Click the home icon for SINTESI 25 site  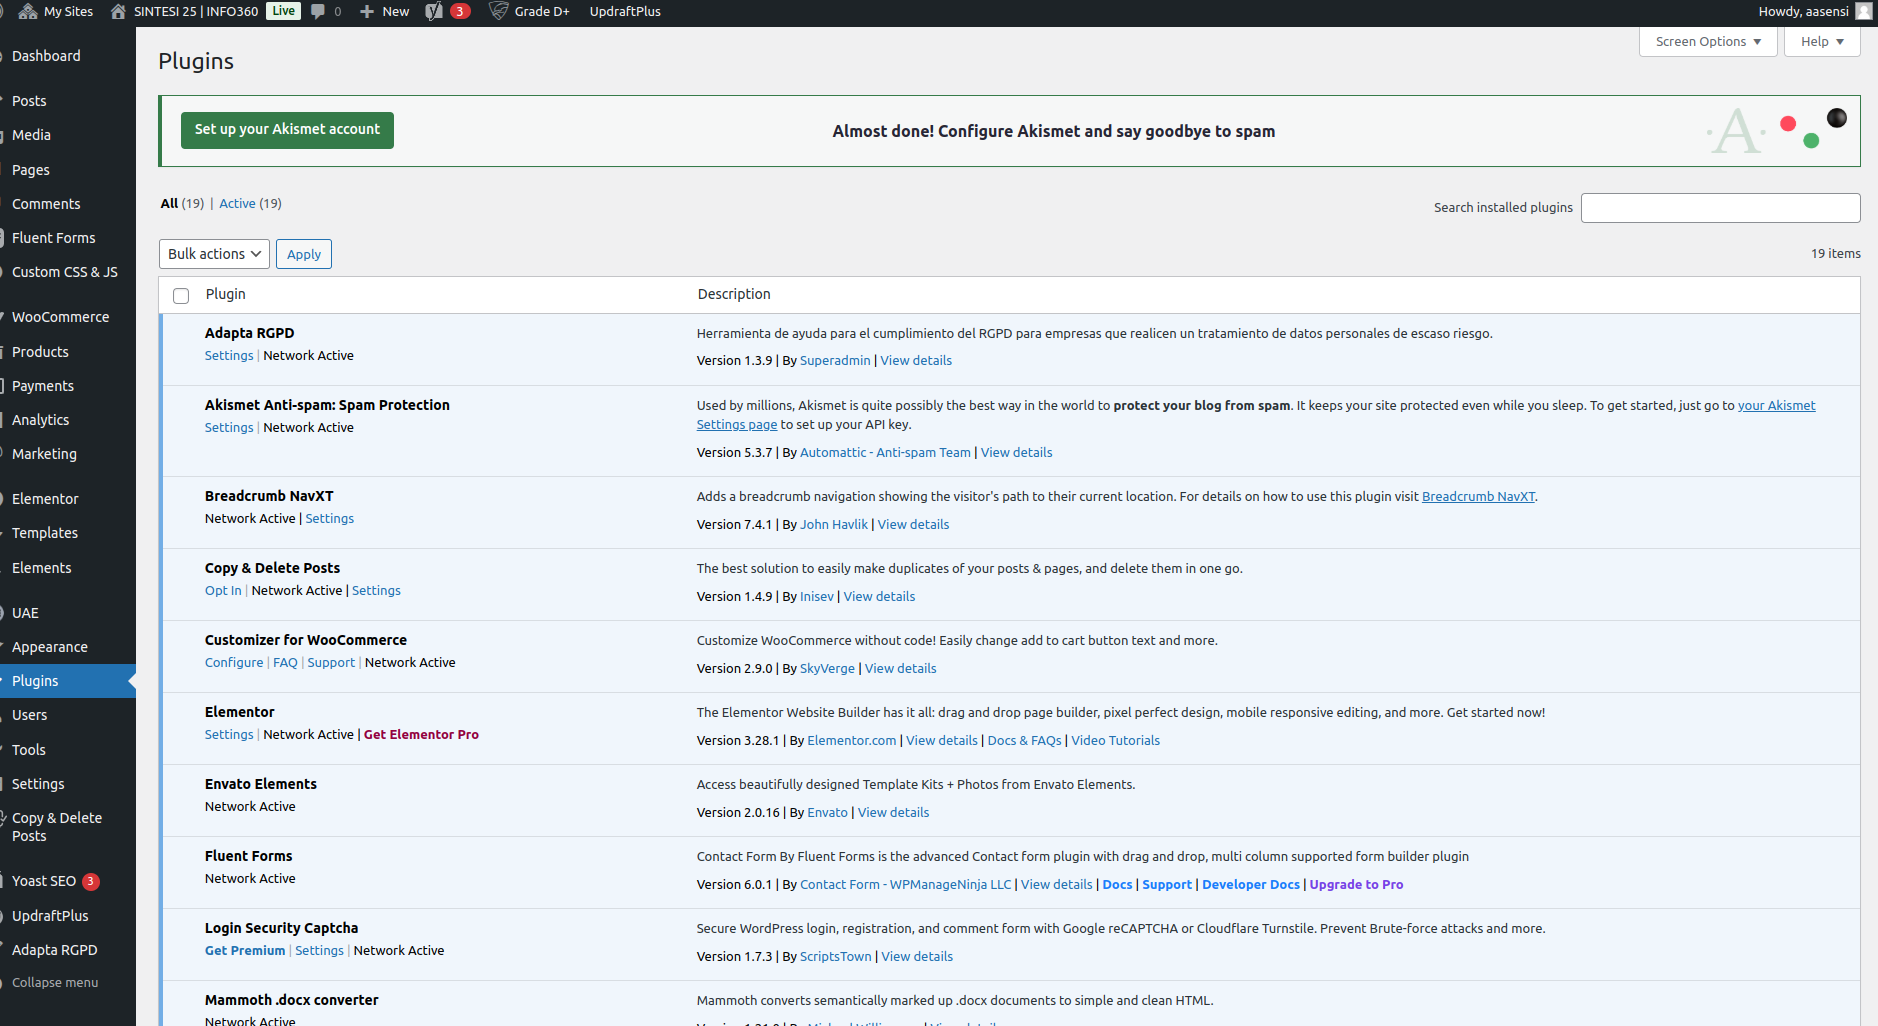(118, 12)
